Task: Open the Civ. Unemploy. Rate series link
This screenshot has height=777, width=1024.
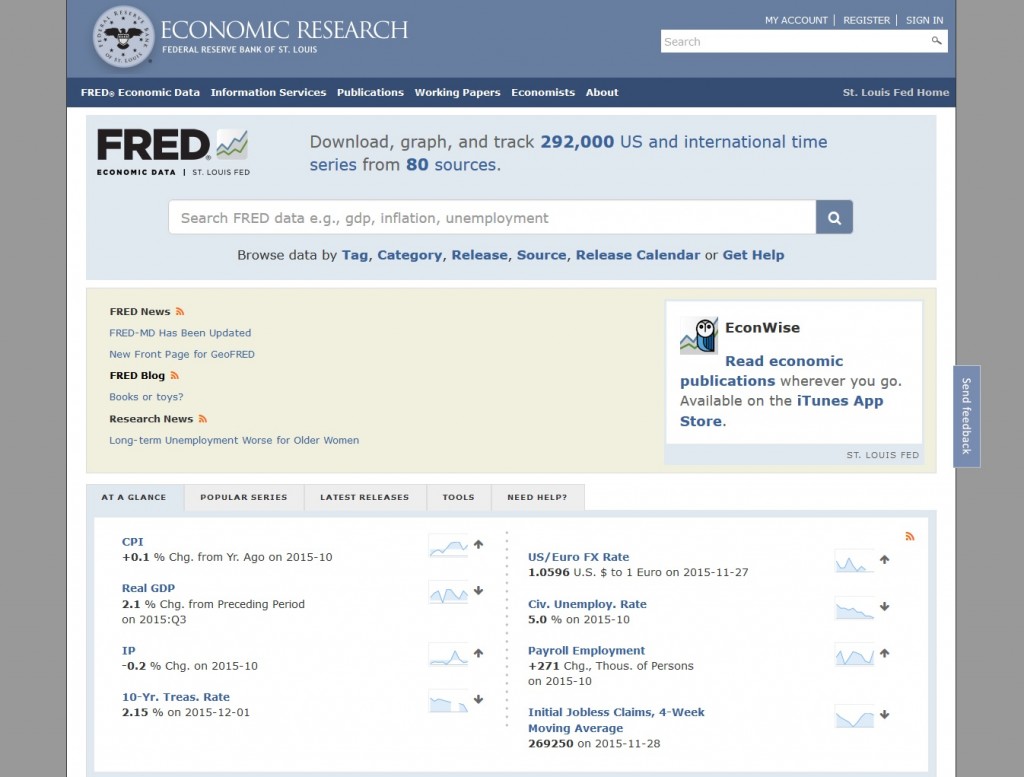Action: (x=587, y=604)
